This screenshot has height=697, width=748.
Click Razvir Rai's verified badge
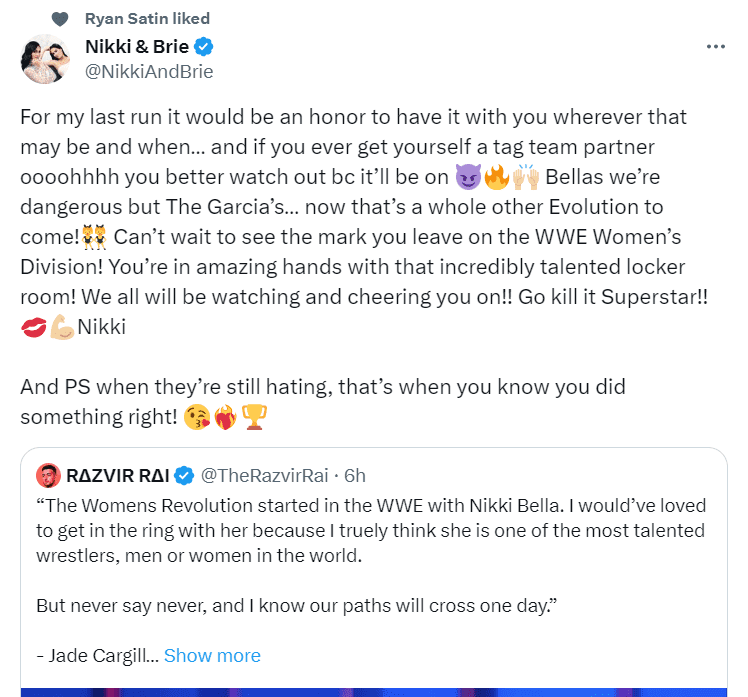pos(186,474)
